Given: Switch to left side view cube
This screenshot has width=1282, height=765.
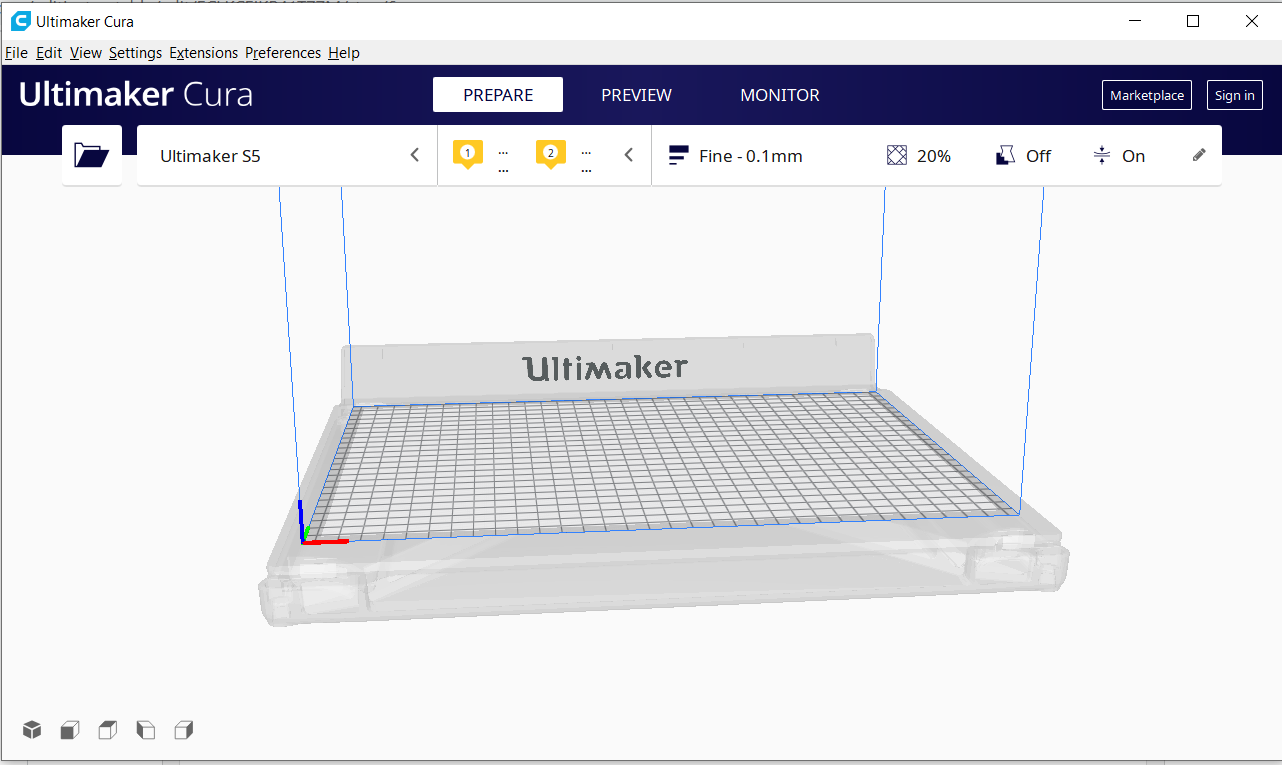Looking at the screenshot, I should point(146,730).
